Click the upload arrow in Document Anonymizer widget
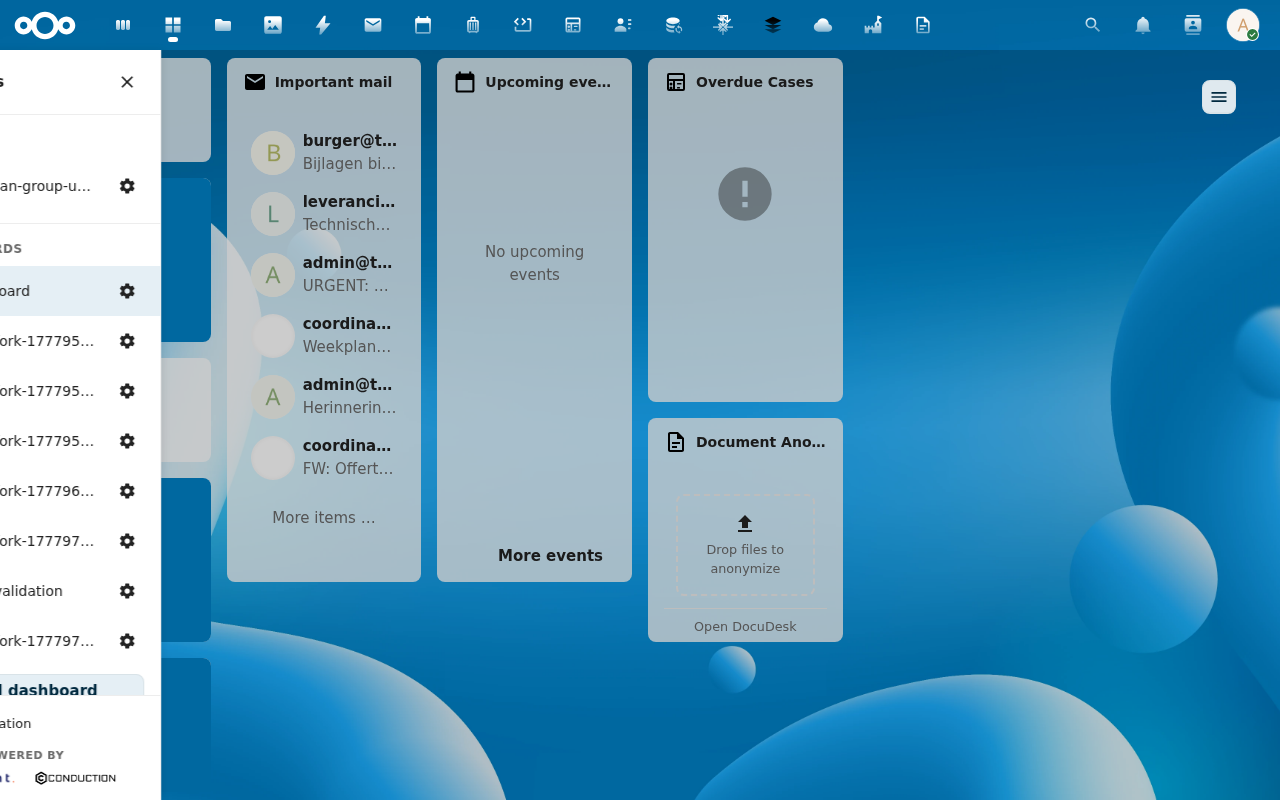This screenshot has width=1280, height=800. coord(745,523)
